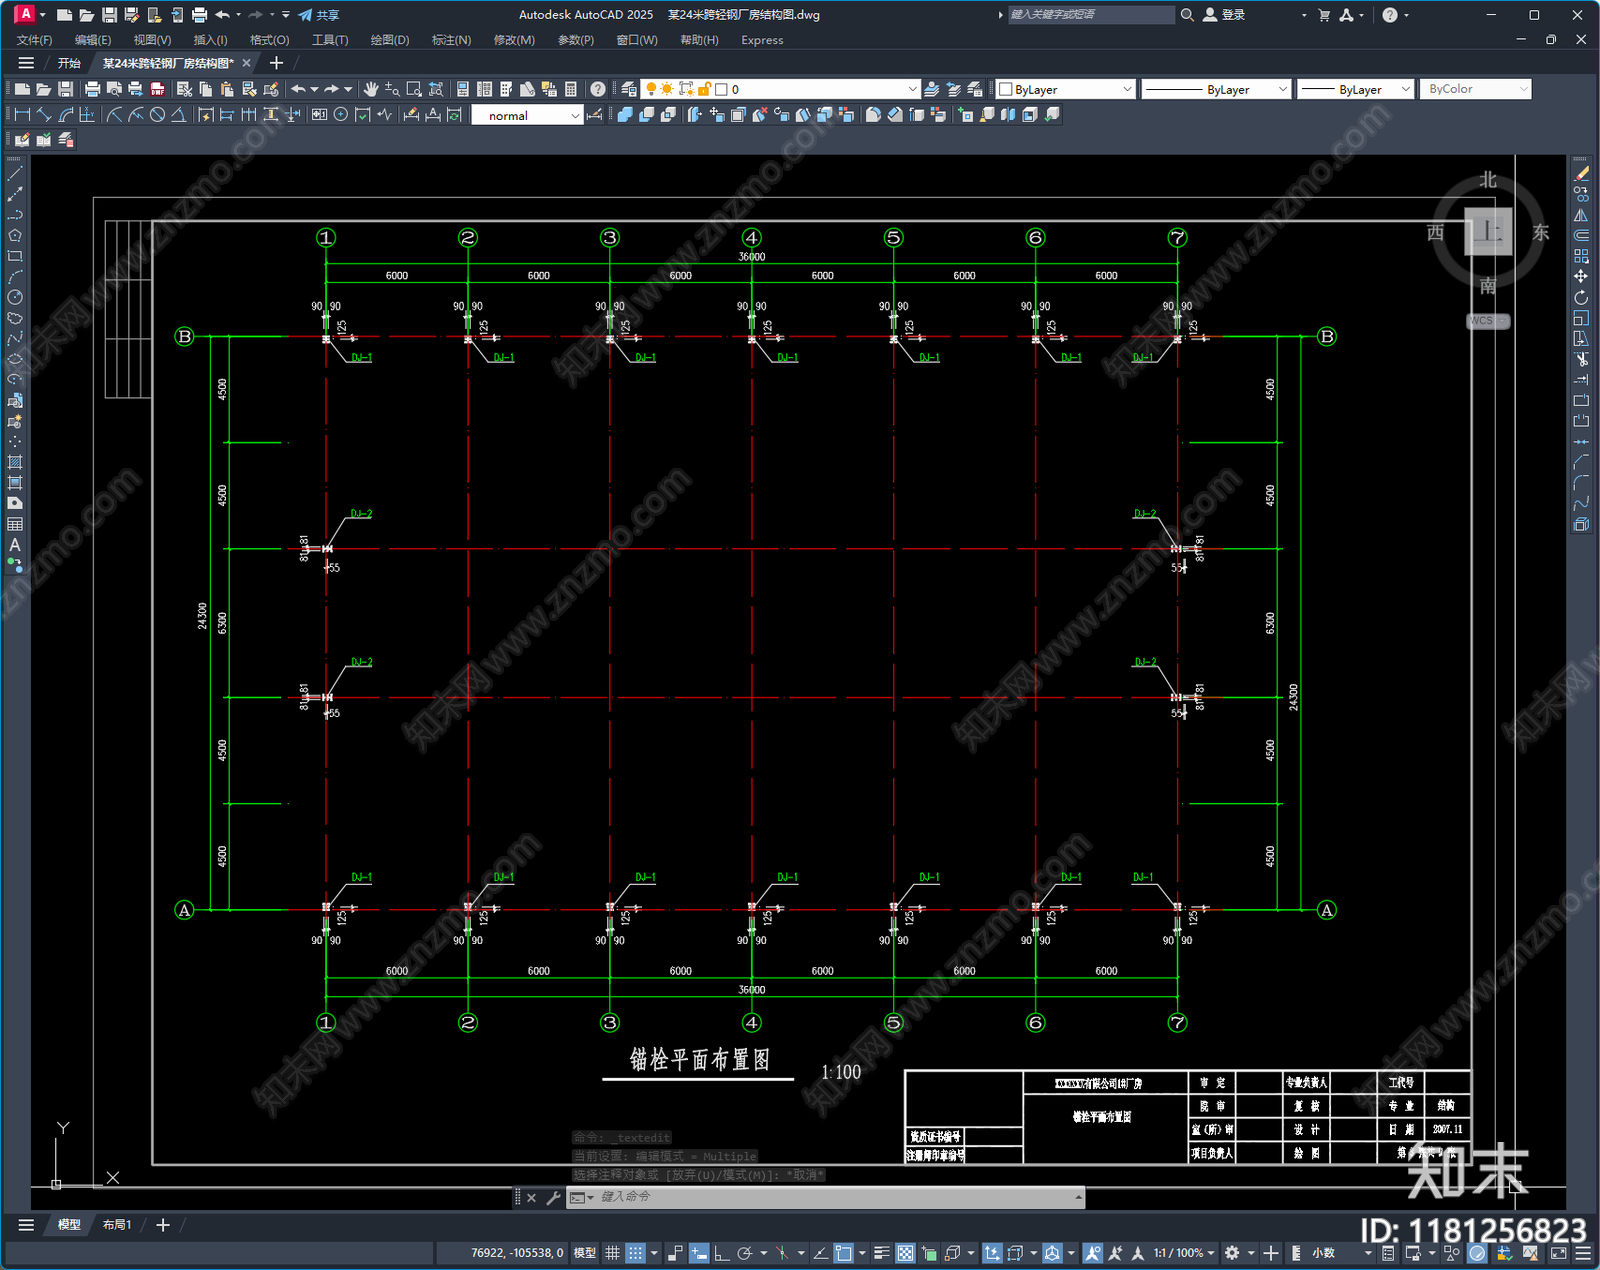Click the 登录 sign-in button
This screenshot has width=1600, height=1270.
tap(1224, 15)
